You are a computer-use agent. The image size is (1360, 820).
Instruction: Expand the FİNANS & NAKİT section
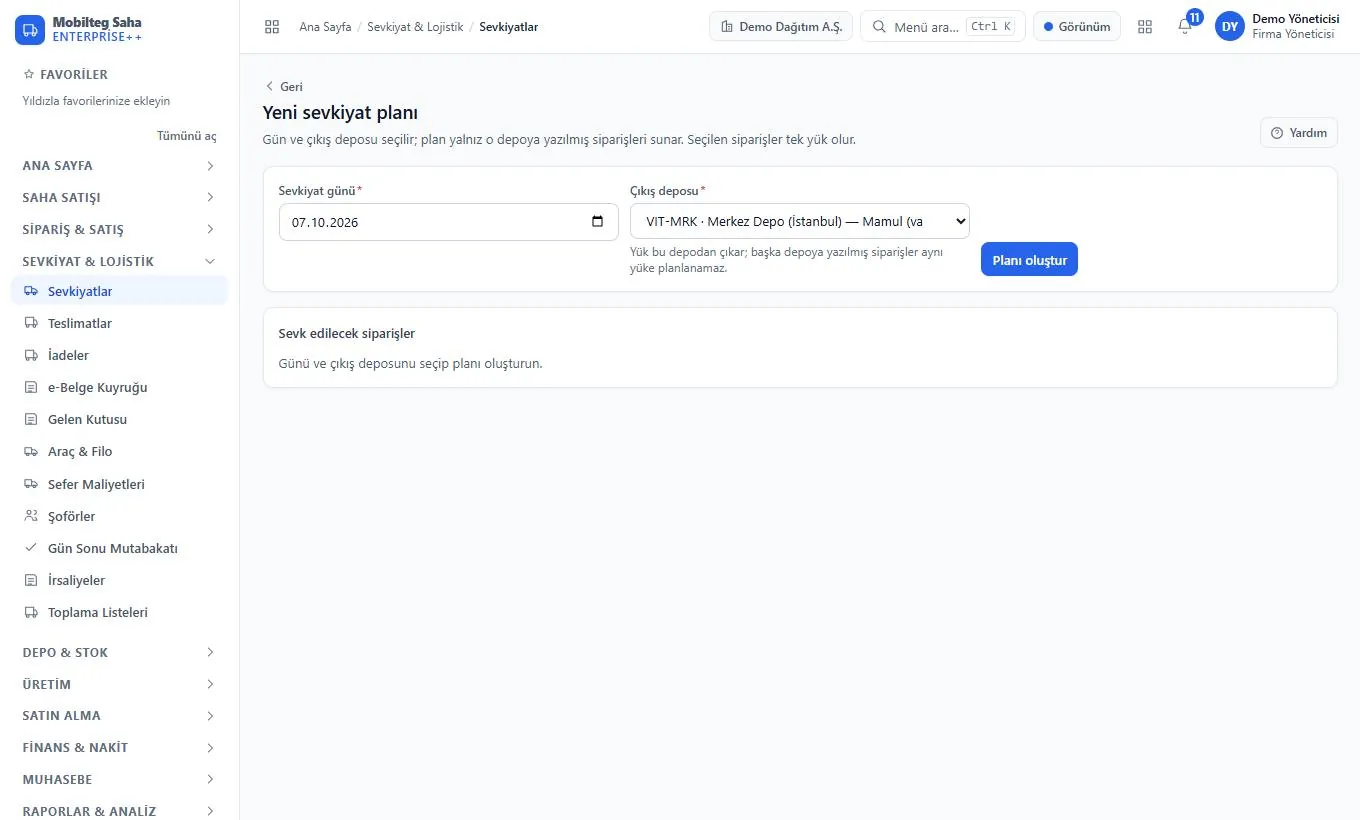tap(119, 747)
